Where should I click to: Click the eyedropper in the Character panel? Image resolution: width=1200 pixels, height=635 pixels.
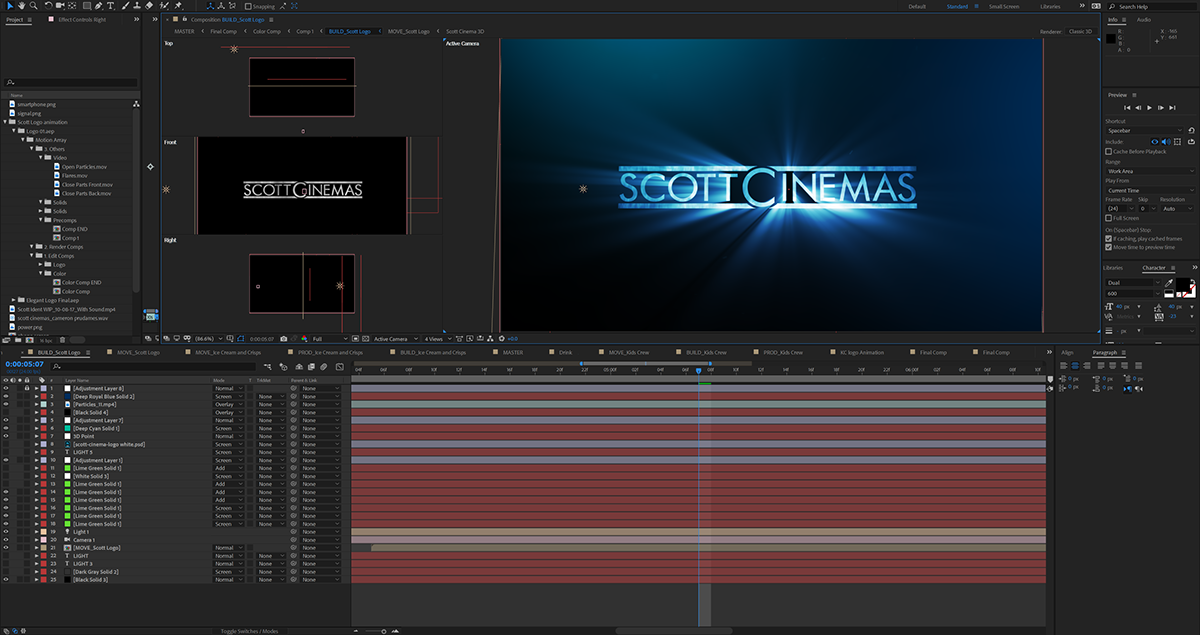point(1169,284)
